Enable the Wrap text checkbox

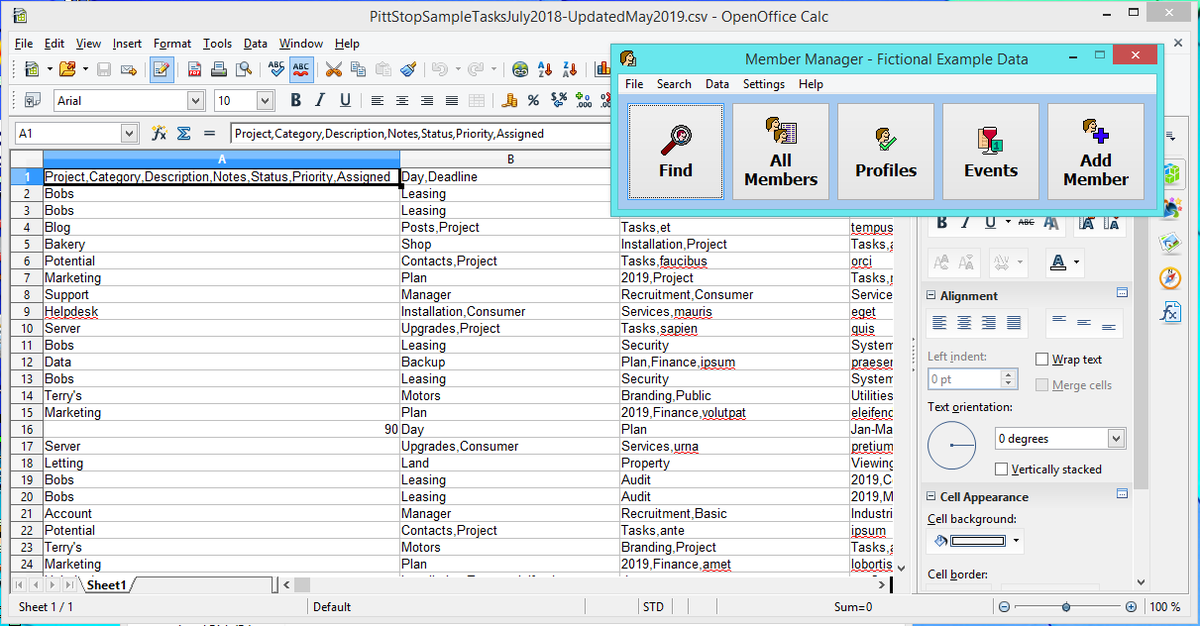pyautogui.click(x=1043, y=359)
